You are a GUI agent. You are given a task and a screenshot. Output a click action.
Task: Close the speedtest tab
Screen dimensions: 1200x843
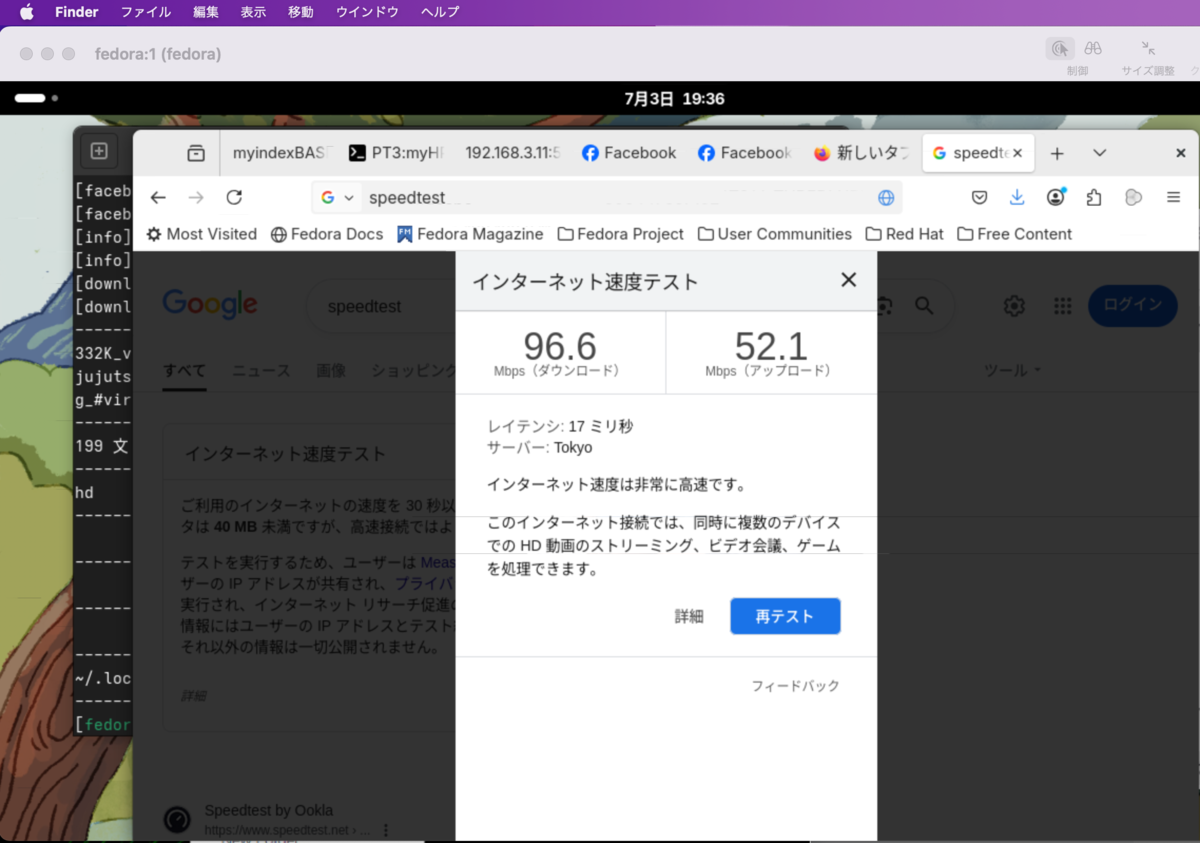[1017, 153]
